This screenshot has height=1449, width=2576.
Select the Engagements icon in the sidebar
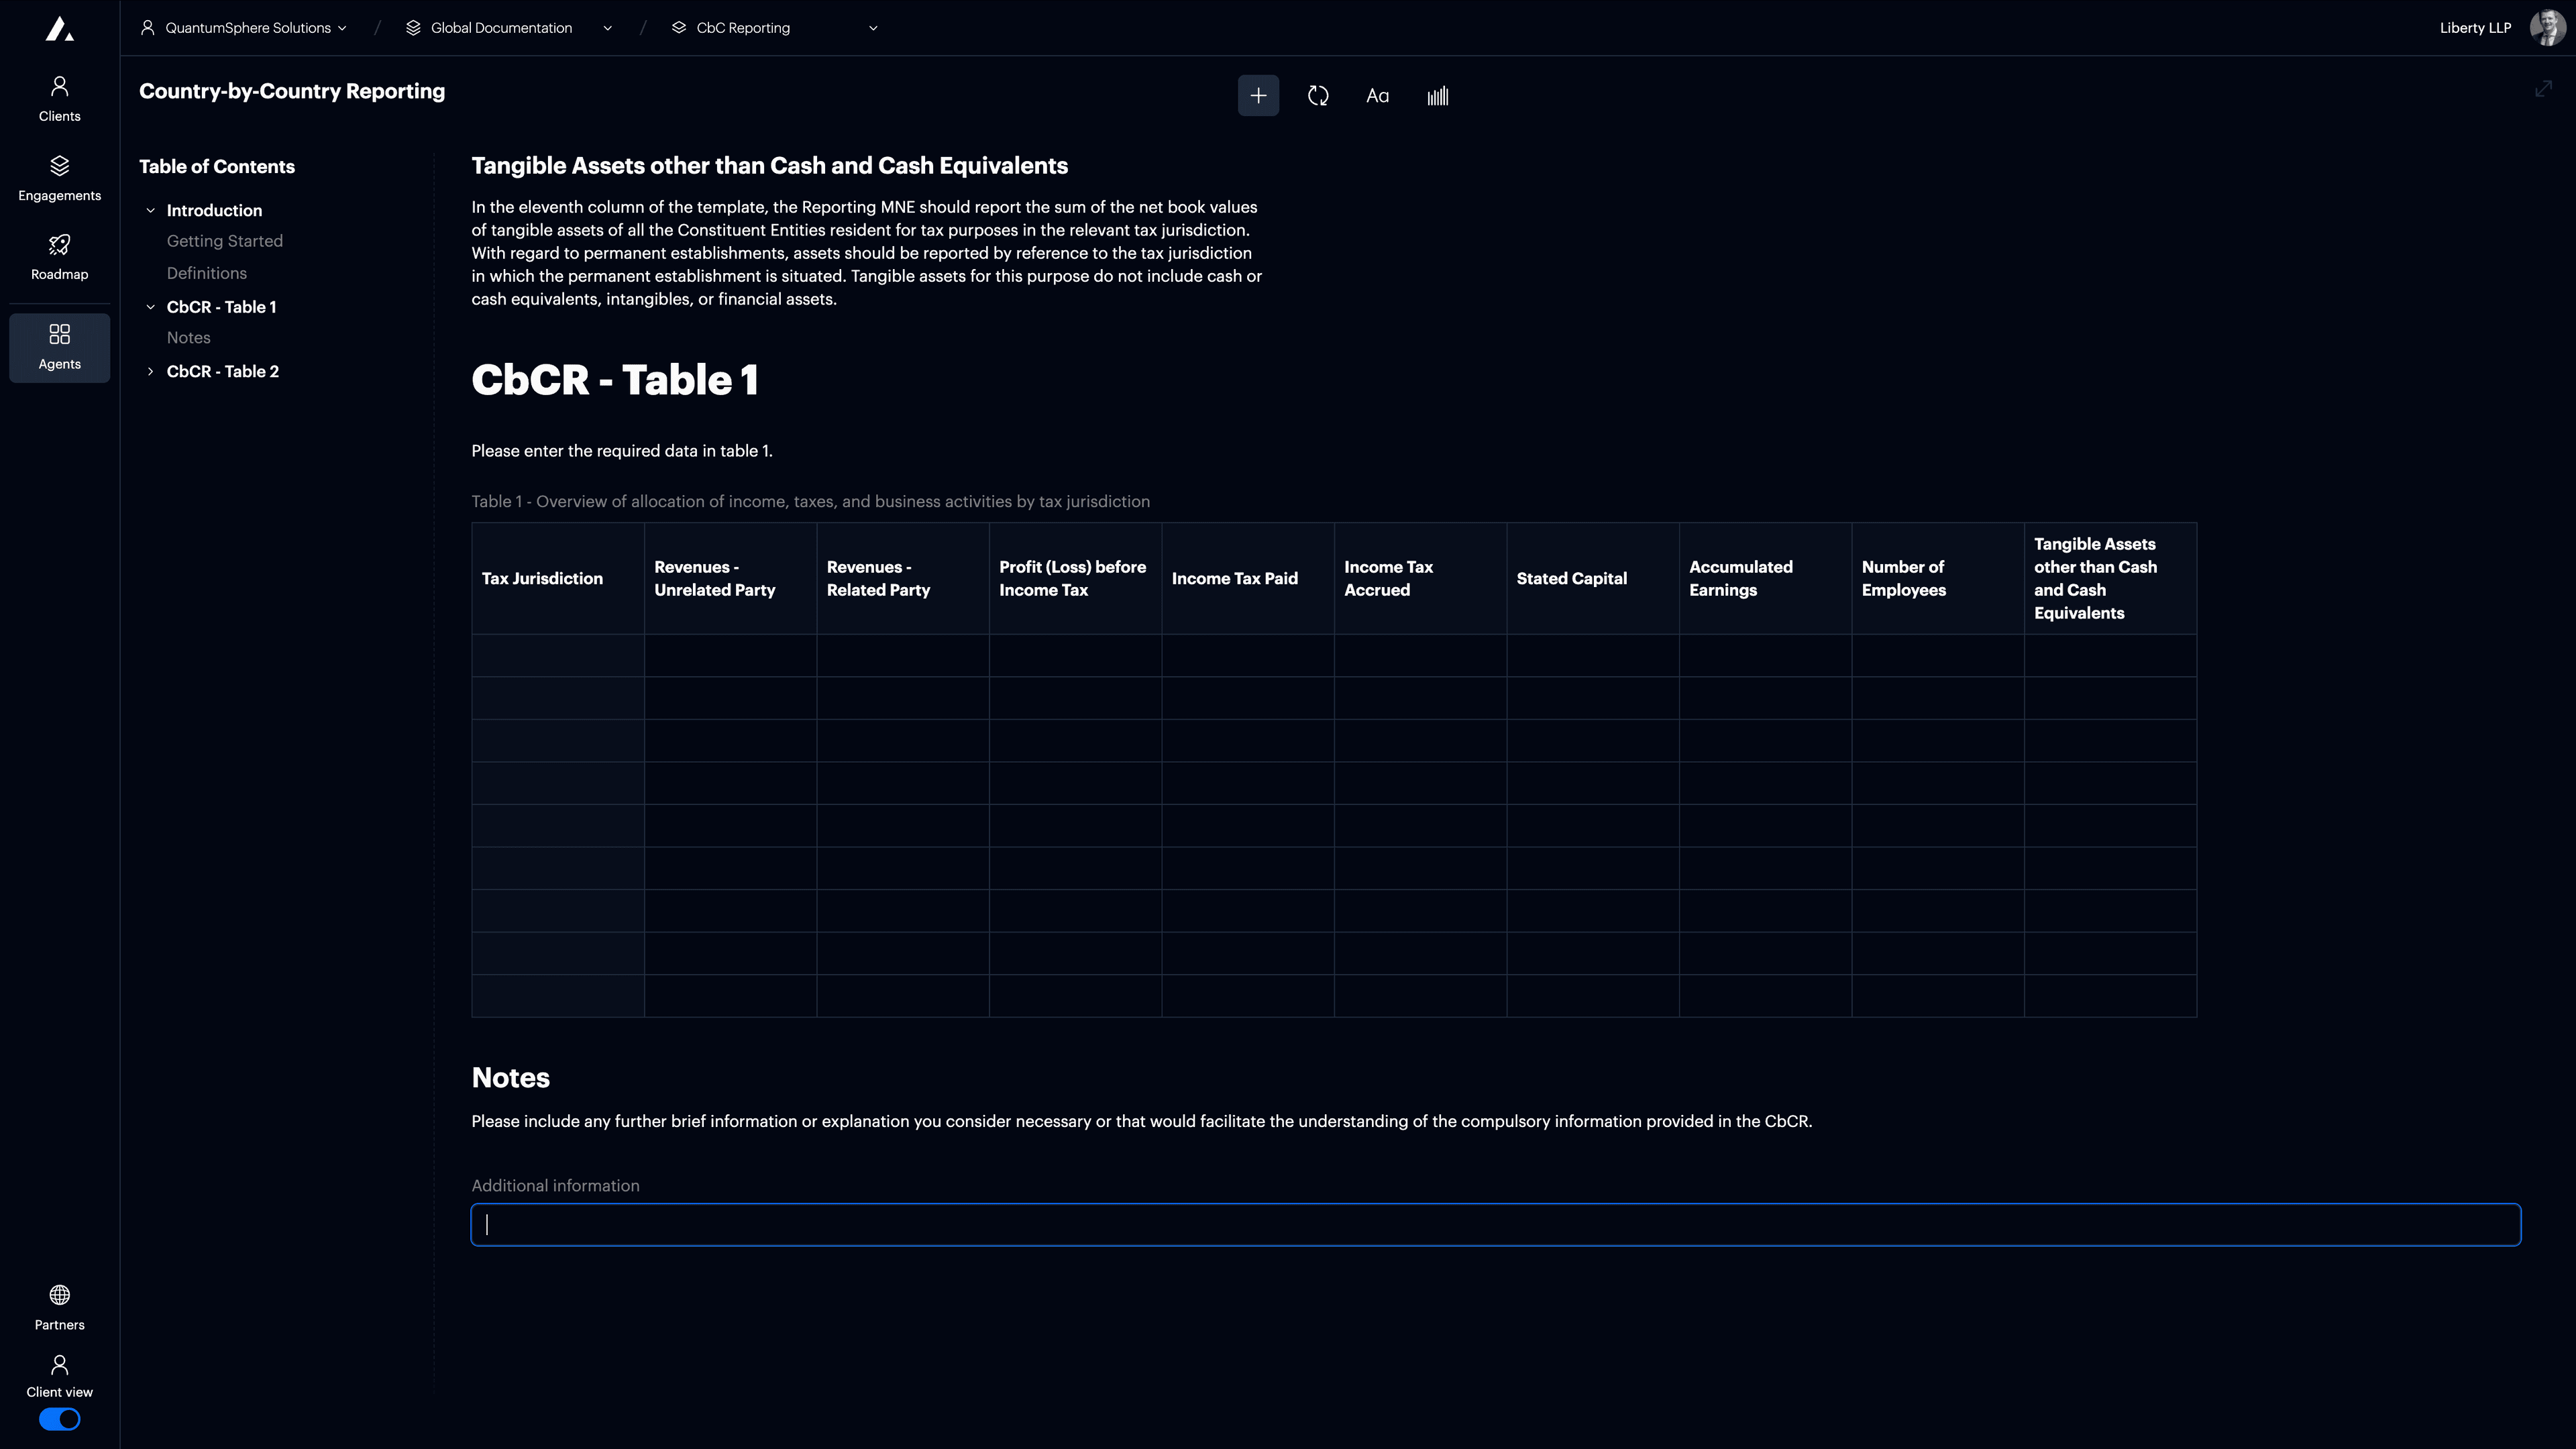pyautogui.click(x=59, y=177)
